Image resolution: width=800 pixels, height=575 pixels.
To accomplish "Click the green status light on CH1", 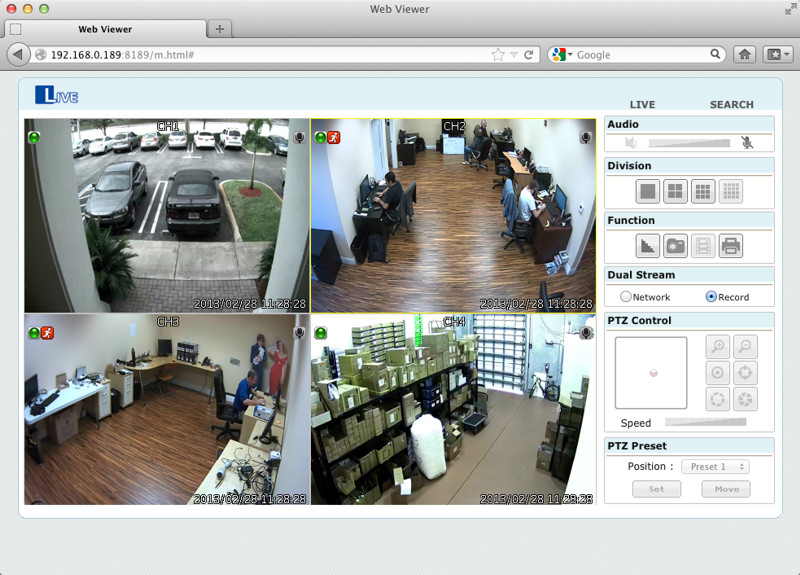I will (x=34, y=137).
